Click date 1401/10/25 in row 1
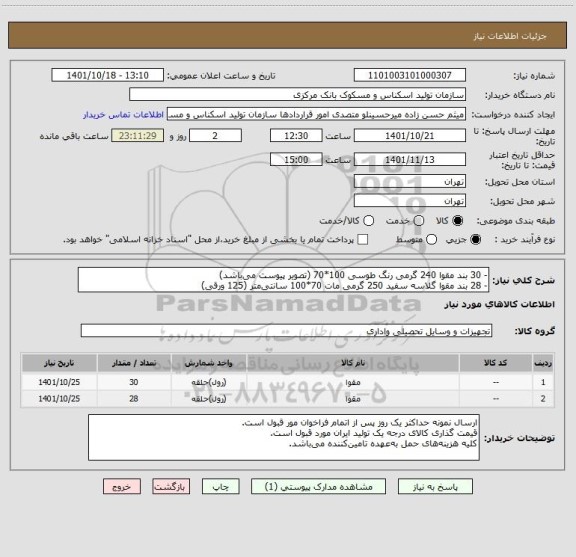 point(59,382)
